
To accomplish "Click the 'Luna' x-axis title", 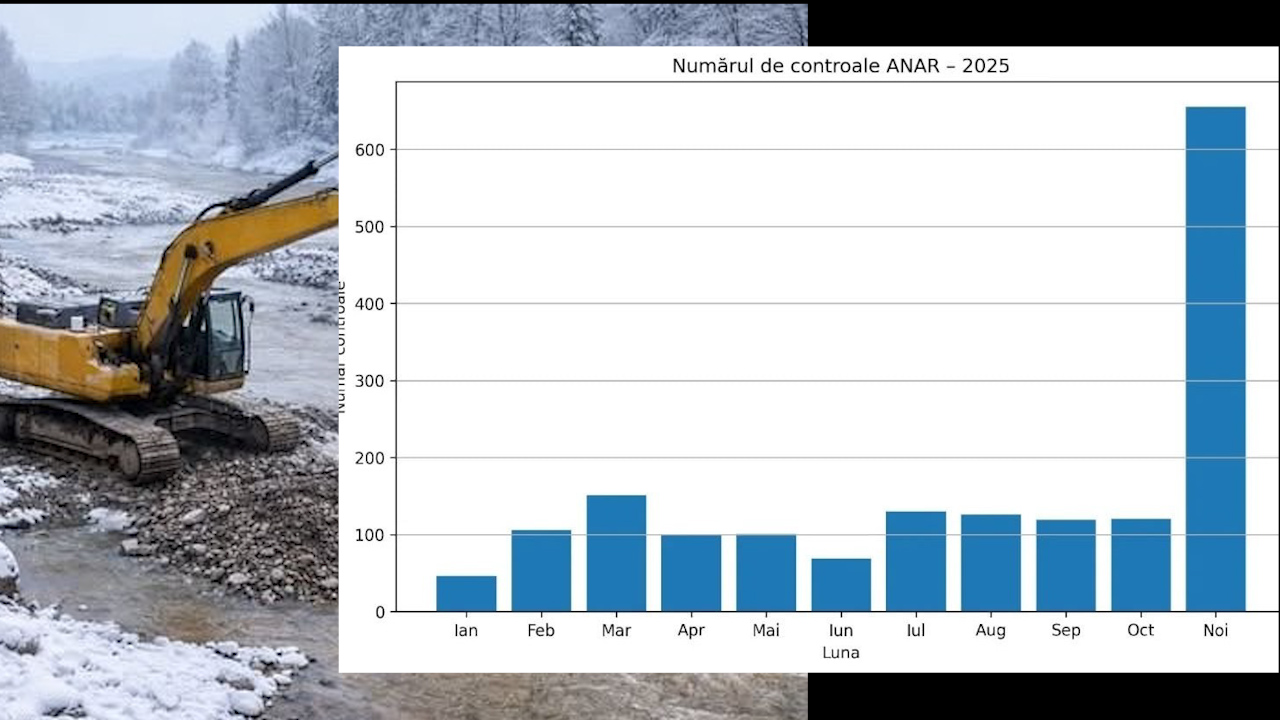I will point(840,653).
